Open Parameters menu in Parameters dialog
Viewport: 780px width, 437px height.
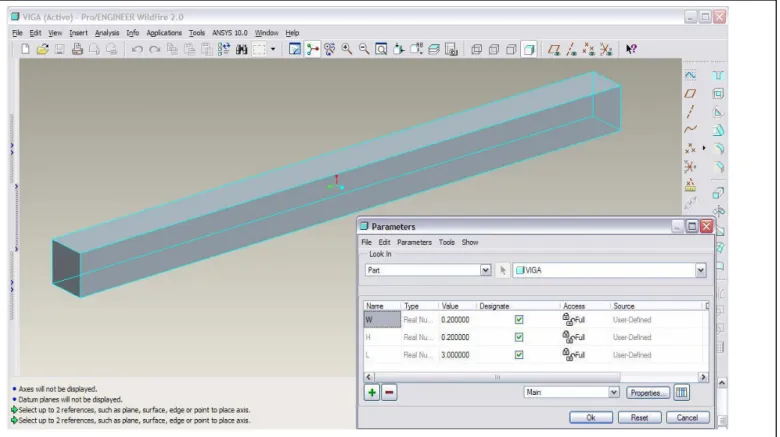click(414, 242)
